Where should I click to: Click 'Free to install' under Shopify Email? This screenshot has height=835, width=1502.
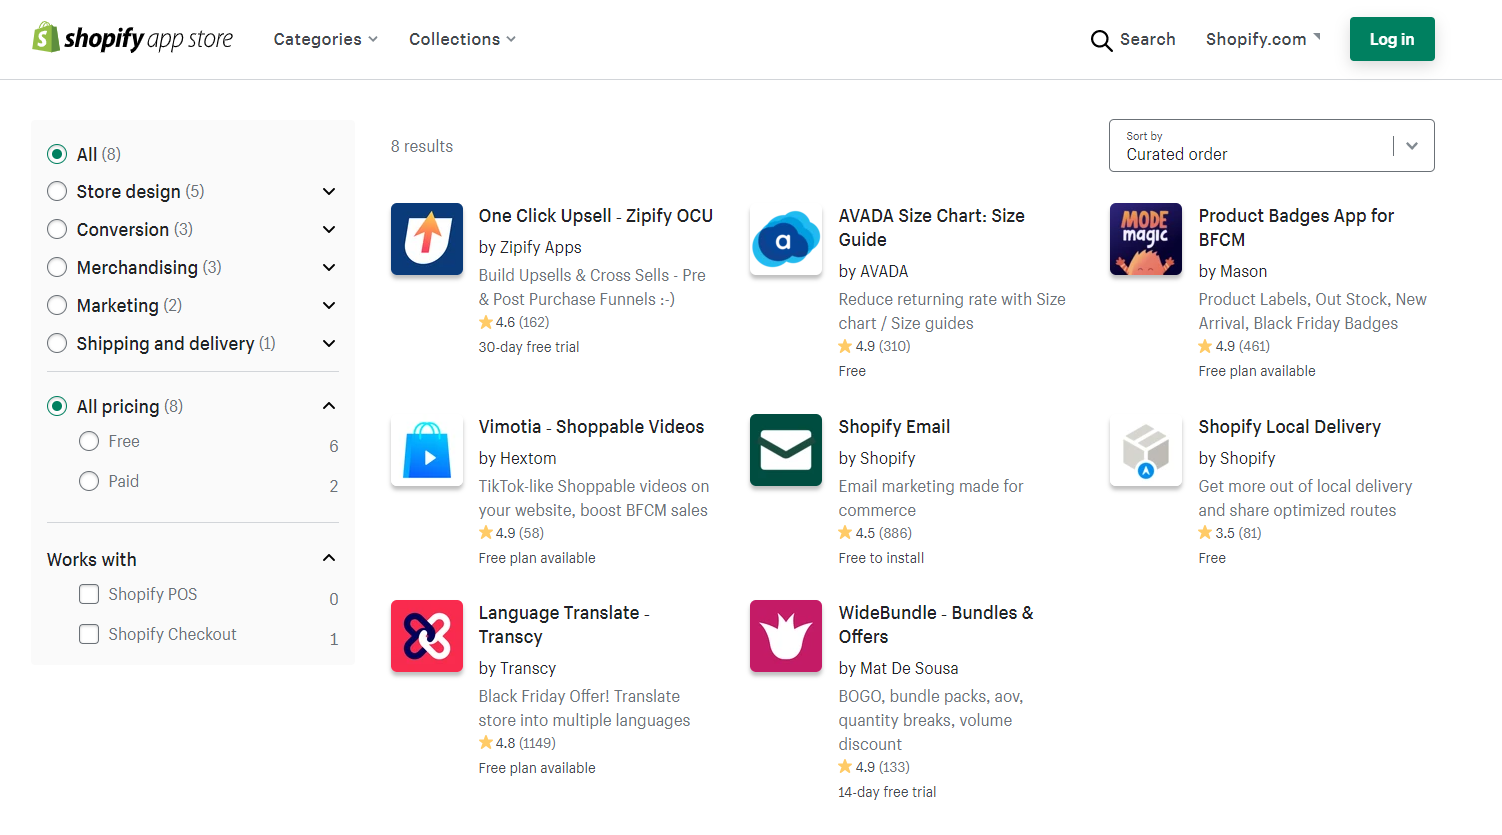[881, 558]
